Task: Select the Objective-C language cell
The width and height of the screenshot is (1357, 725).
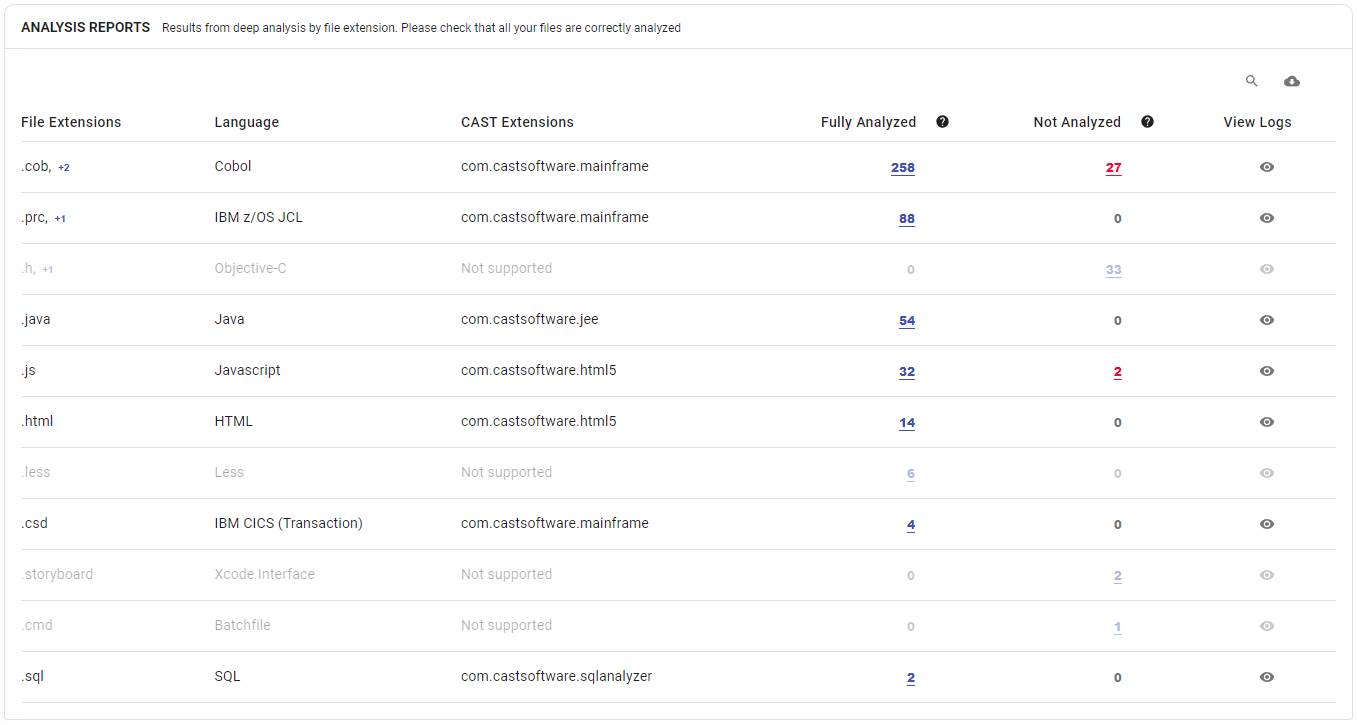Action: tap(250, 268)
